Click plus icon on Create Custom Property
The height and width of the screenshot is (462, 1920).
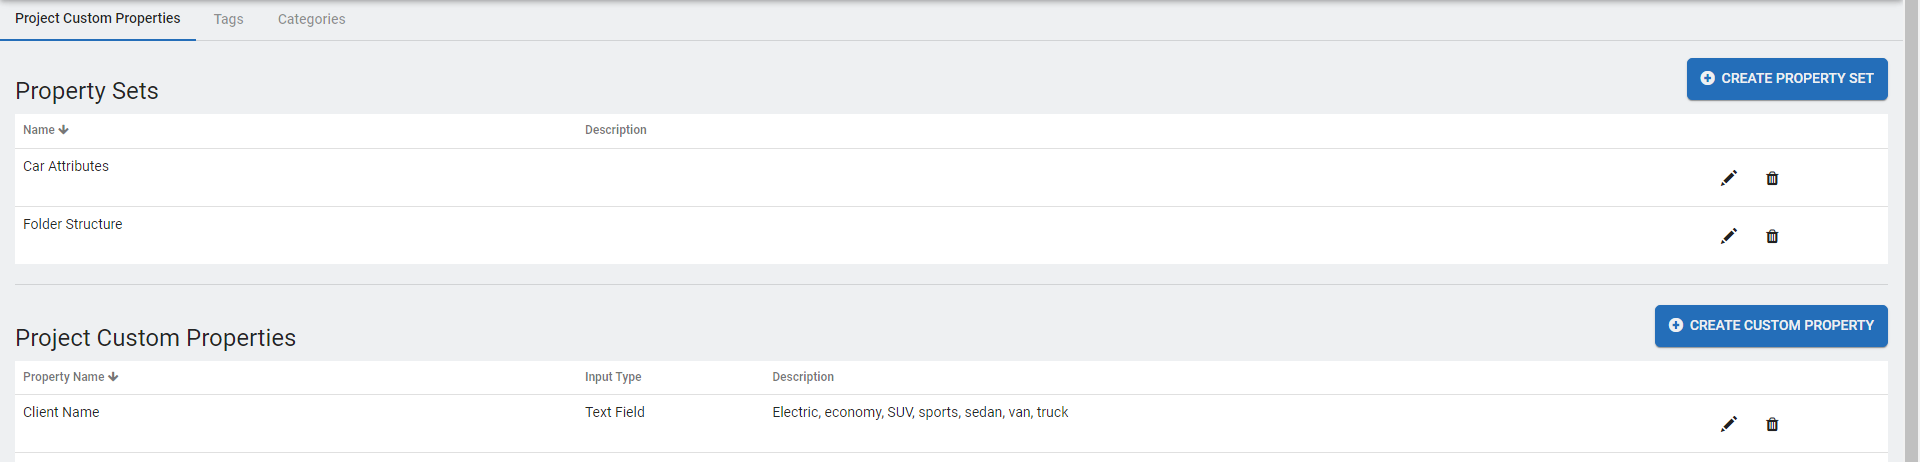[1676, 325]
